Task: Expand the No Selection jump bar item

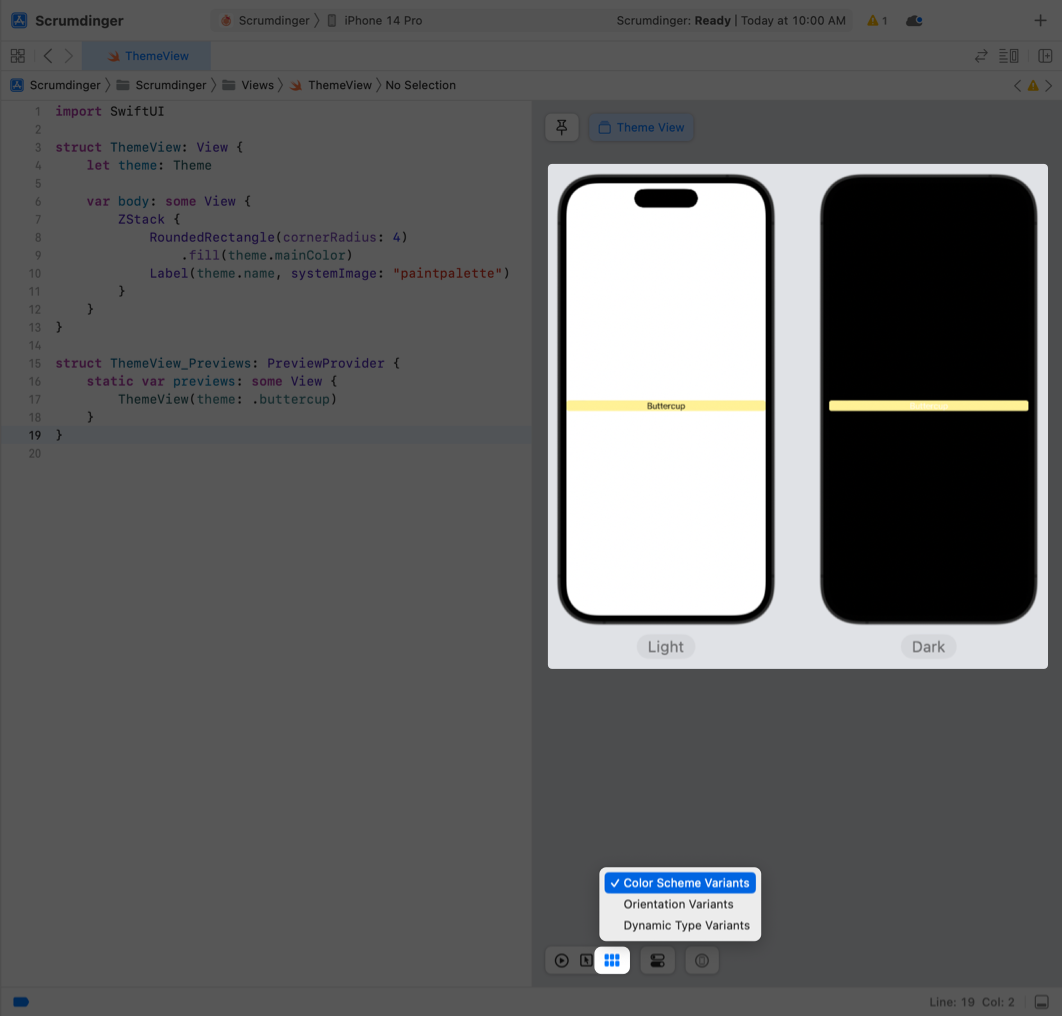Action: (x=420, y=85)
